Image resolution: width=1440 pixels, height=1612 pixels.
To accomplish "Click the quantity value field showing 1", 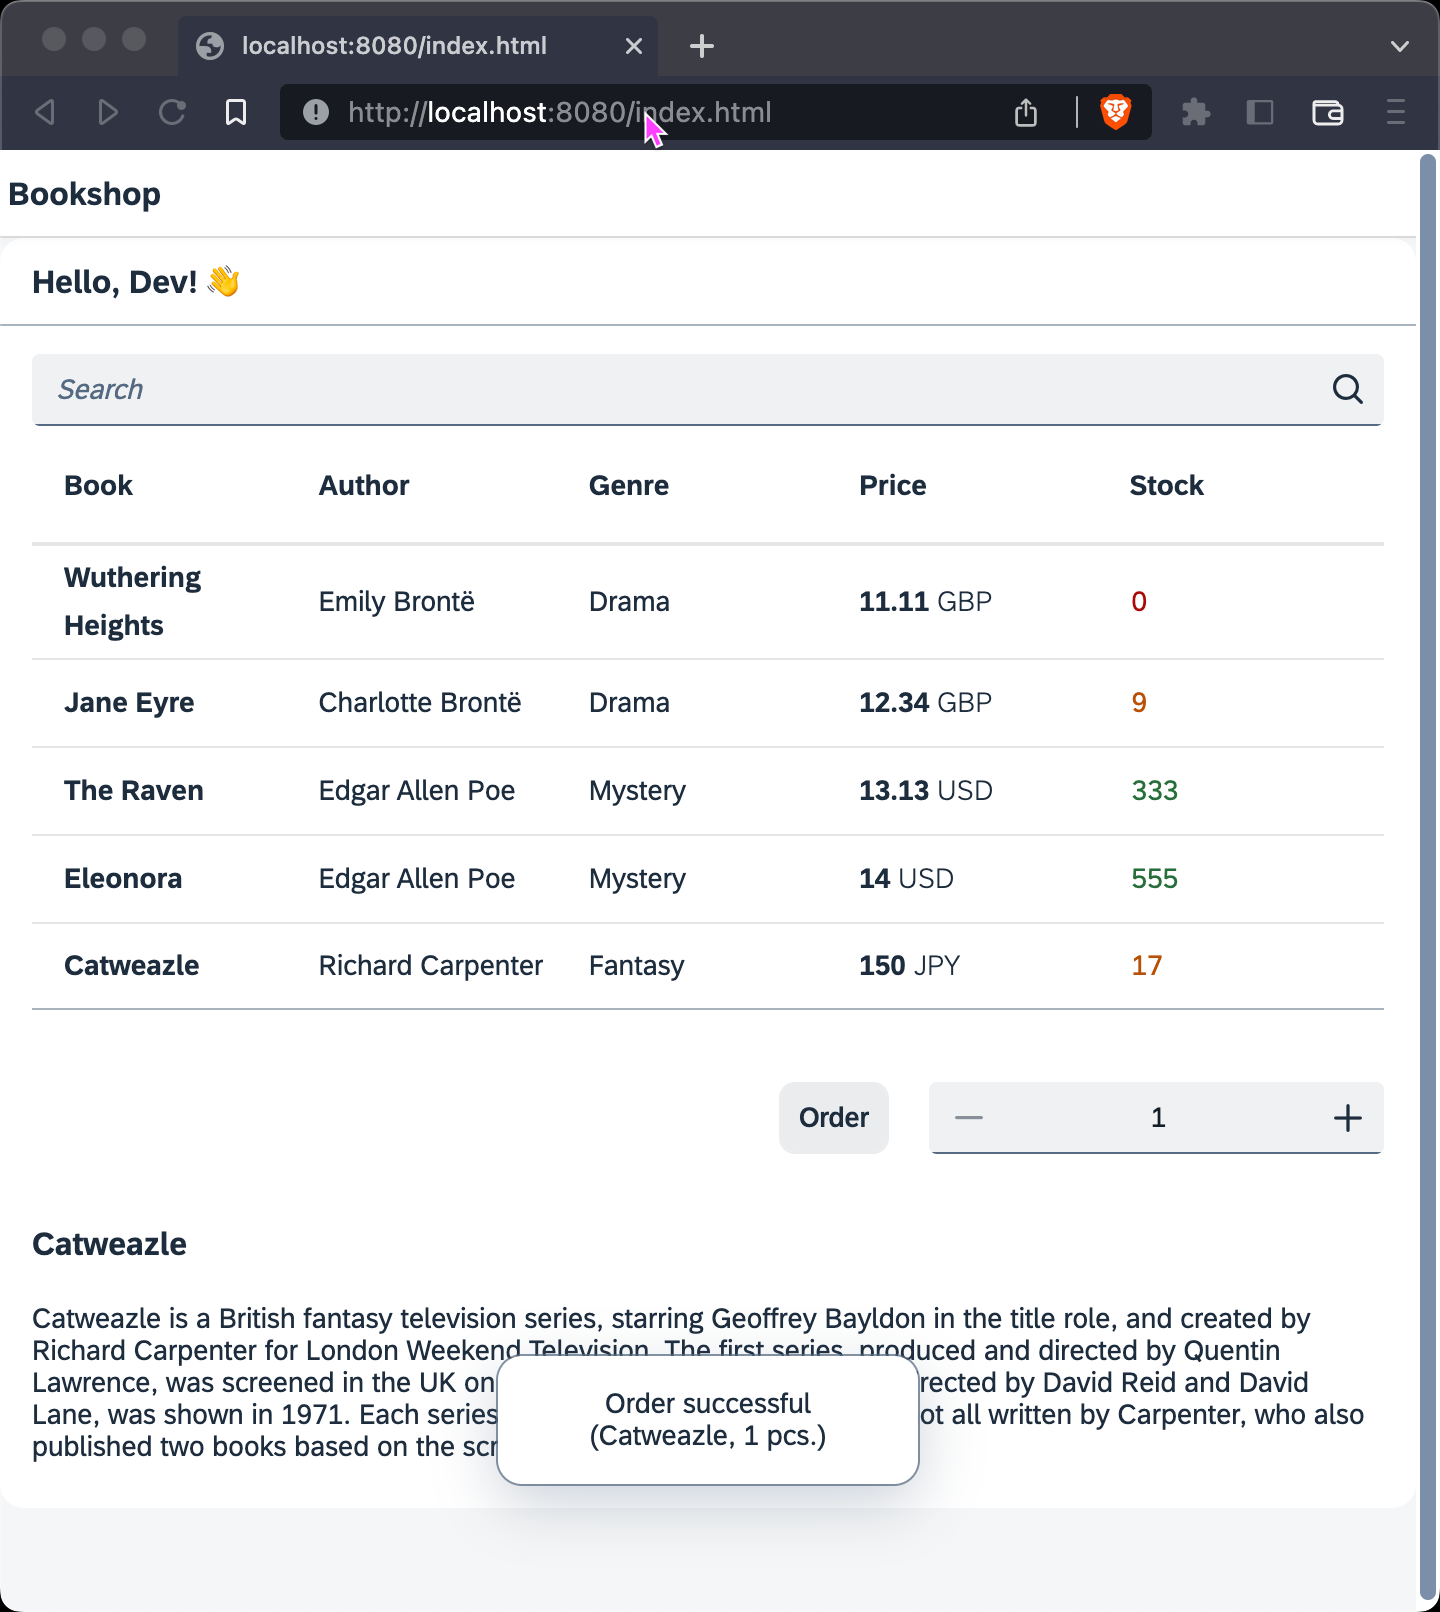I will pyautogui.click(x=1158, y=1117).
